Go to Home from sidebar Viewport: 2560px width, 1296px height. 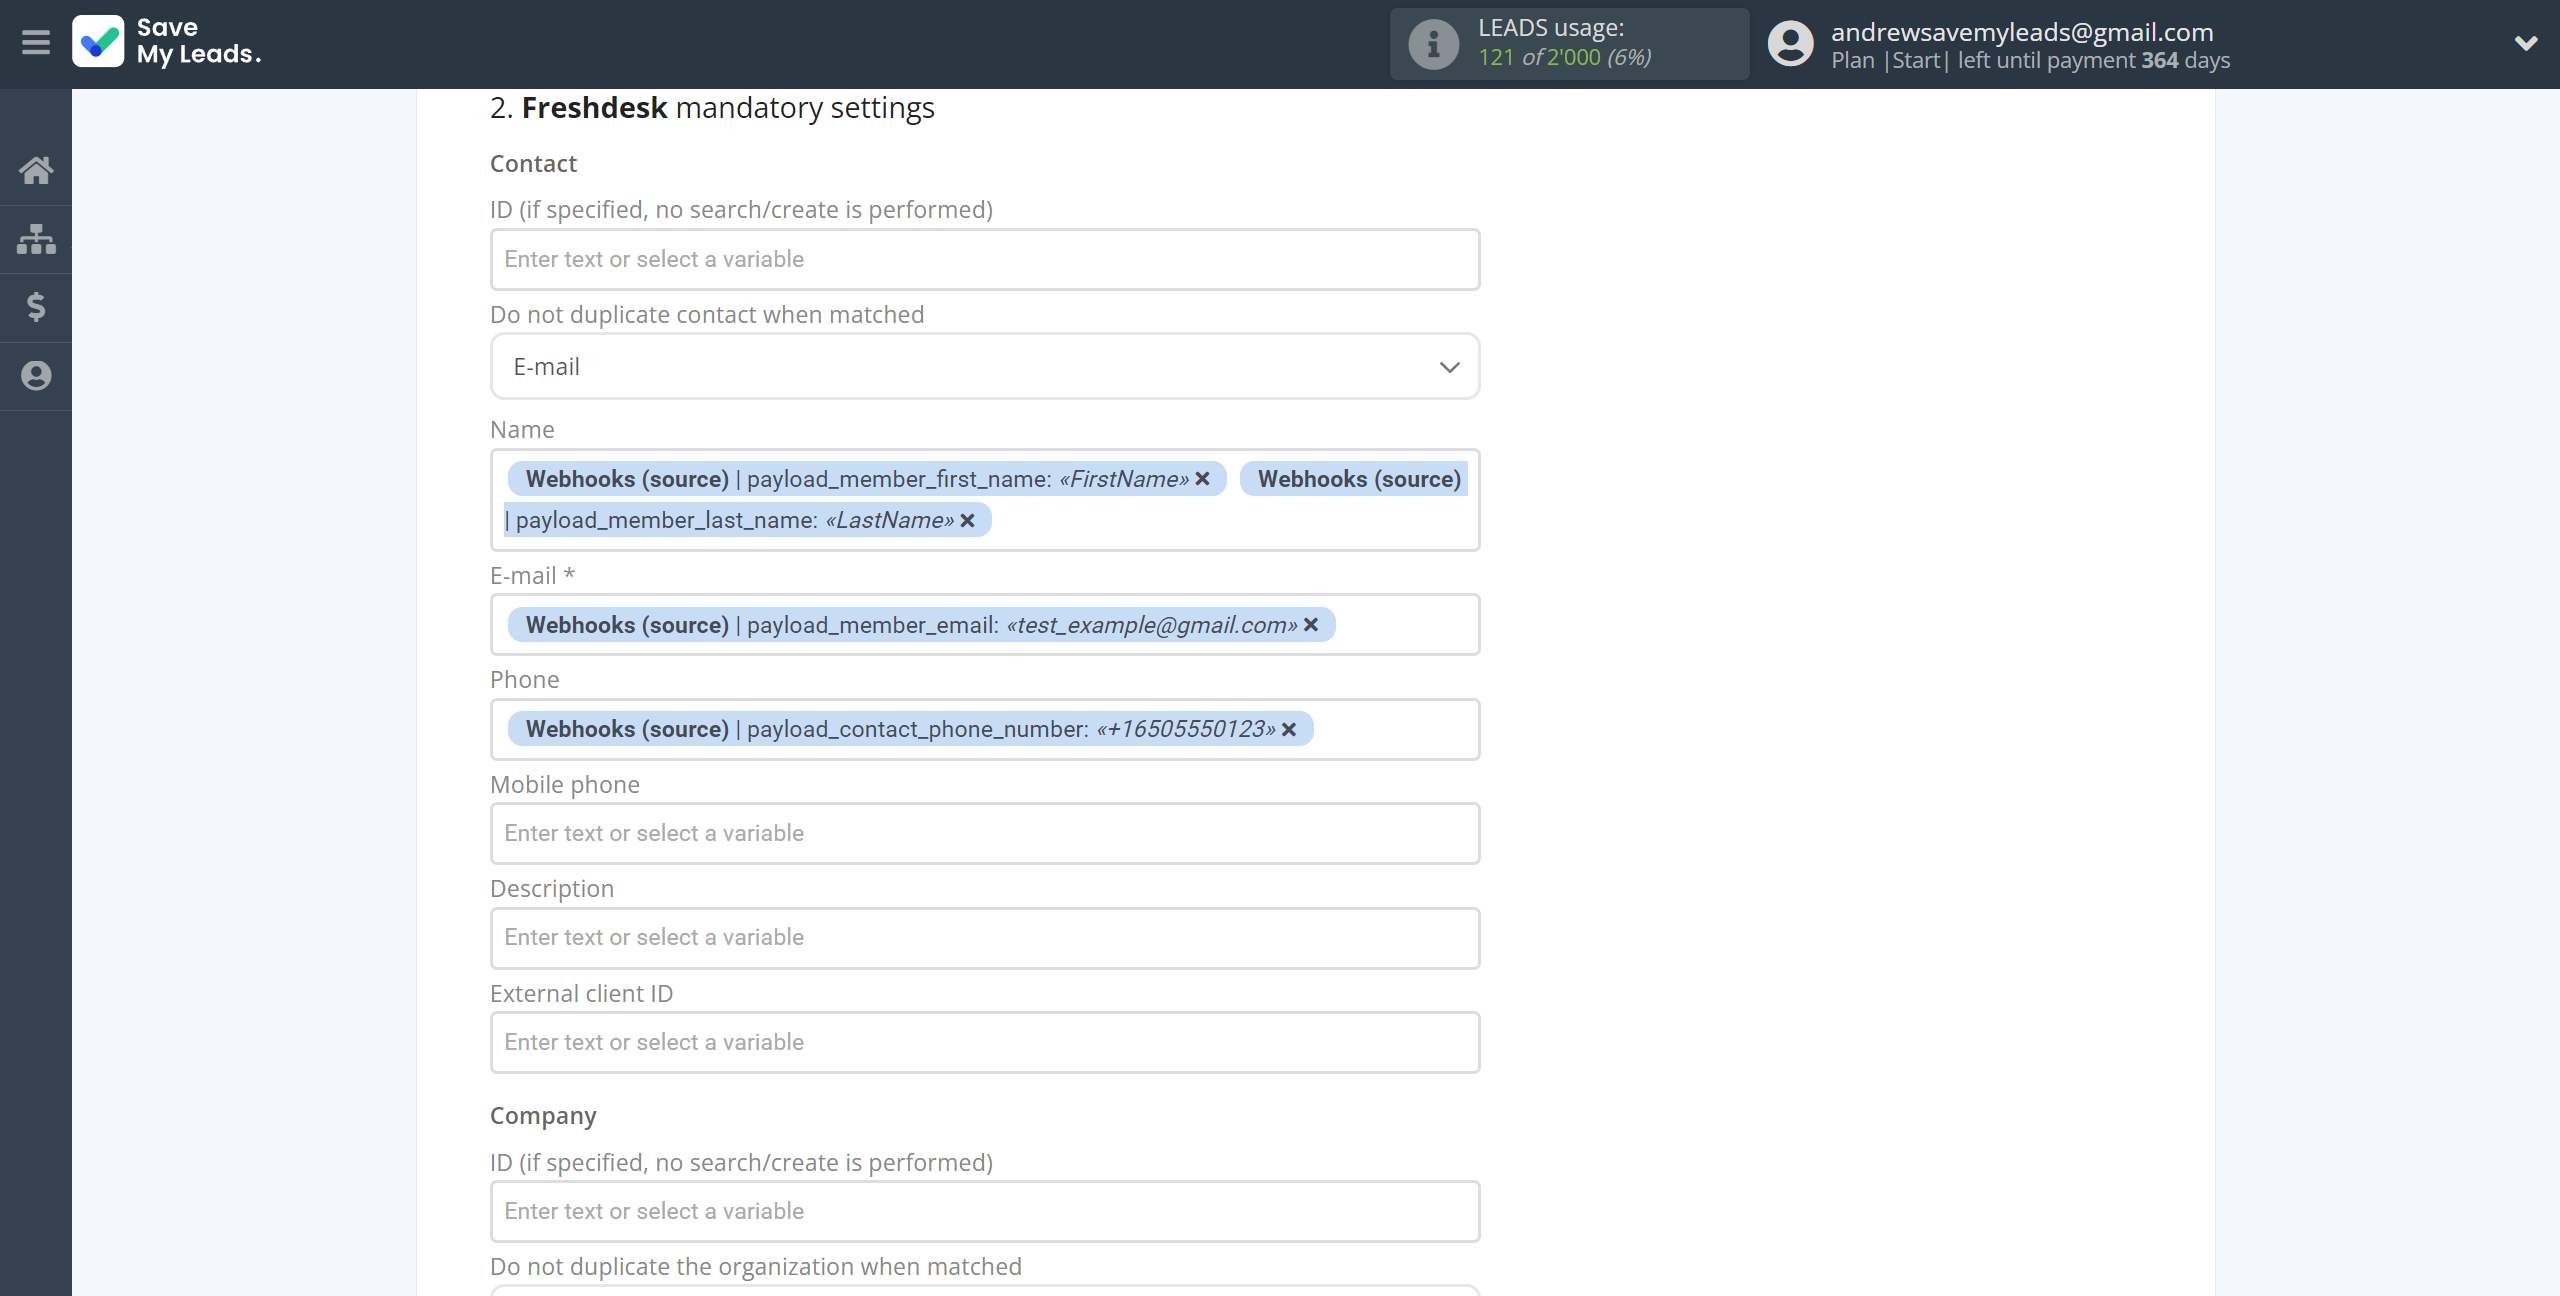click(x=36, y=170)
